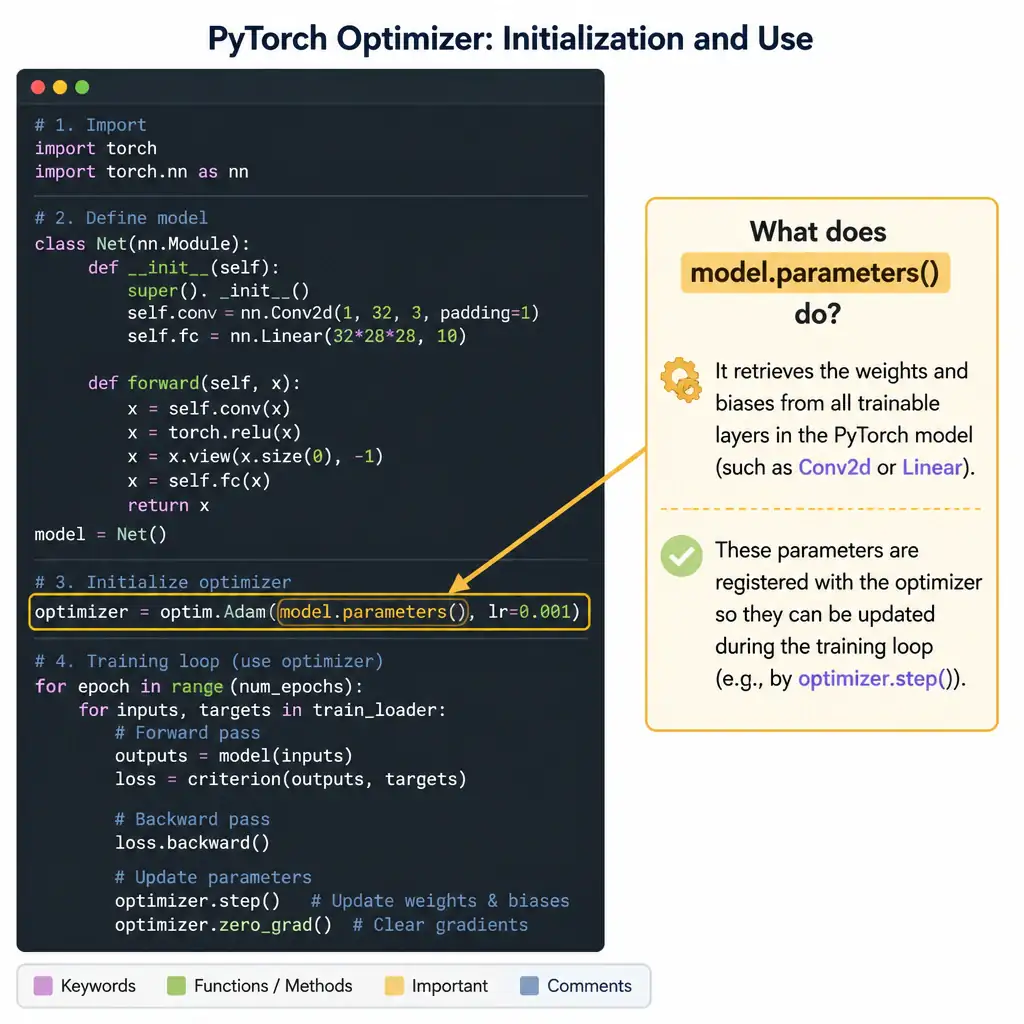Image resolution: width=1024 pixels, height=1024 pixels.
Task: Click the blue Comments legend swatch
Action: click(529, 985)
